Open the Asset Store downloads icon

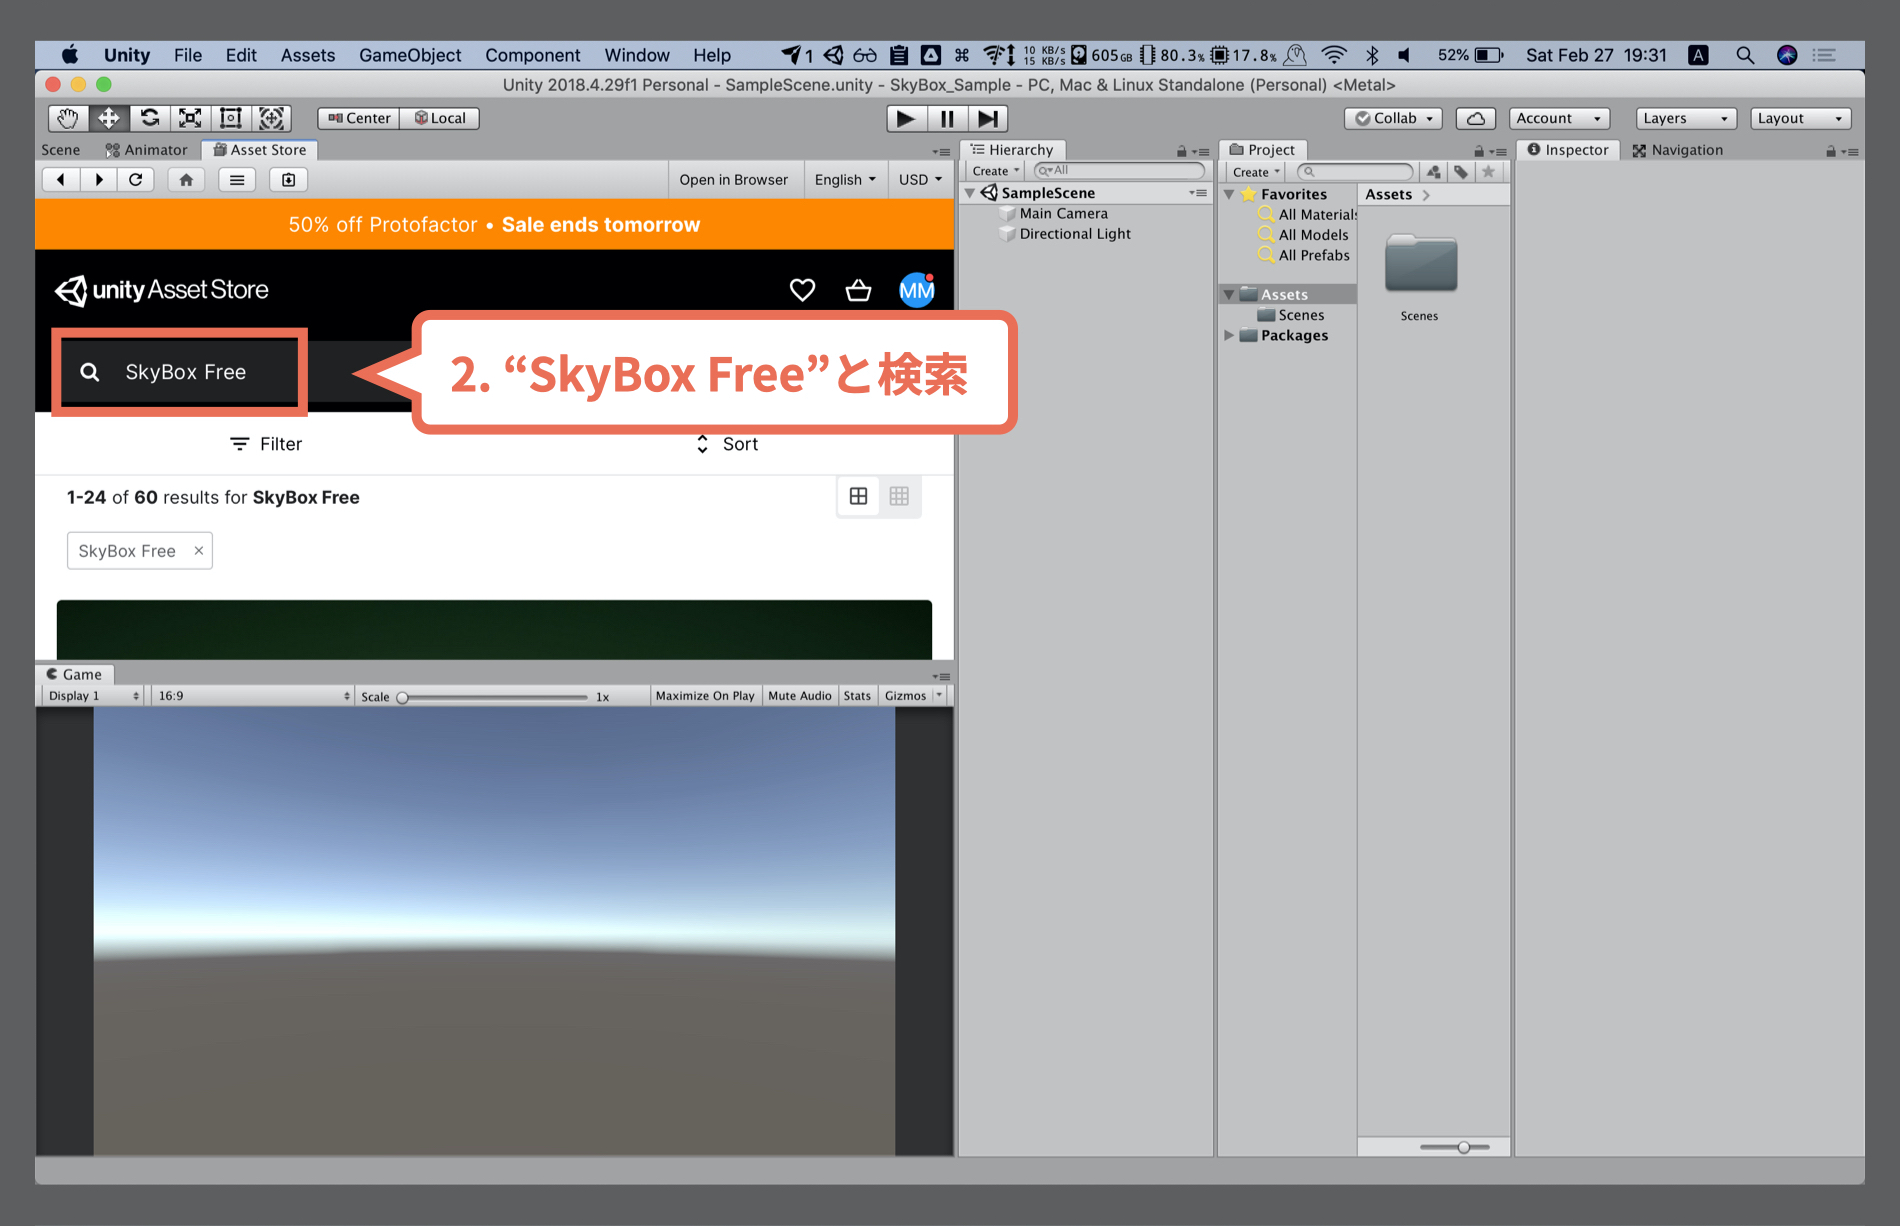point(288,180)
